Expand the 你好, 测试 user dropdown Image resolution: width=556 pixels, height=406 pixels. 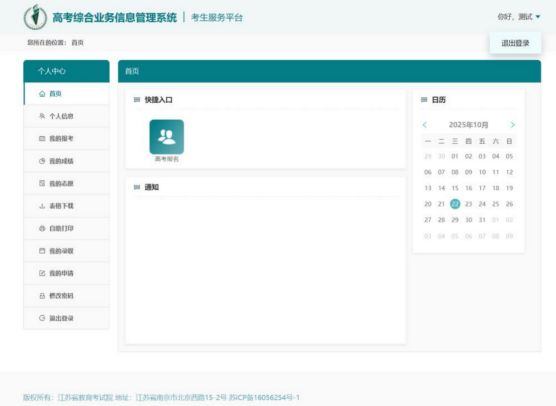(519, 17)
